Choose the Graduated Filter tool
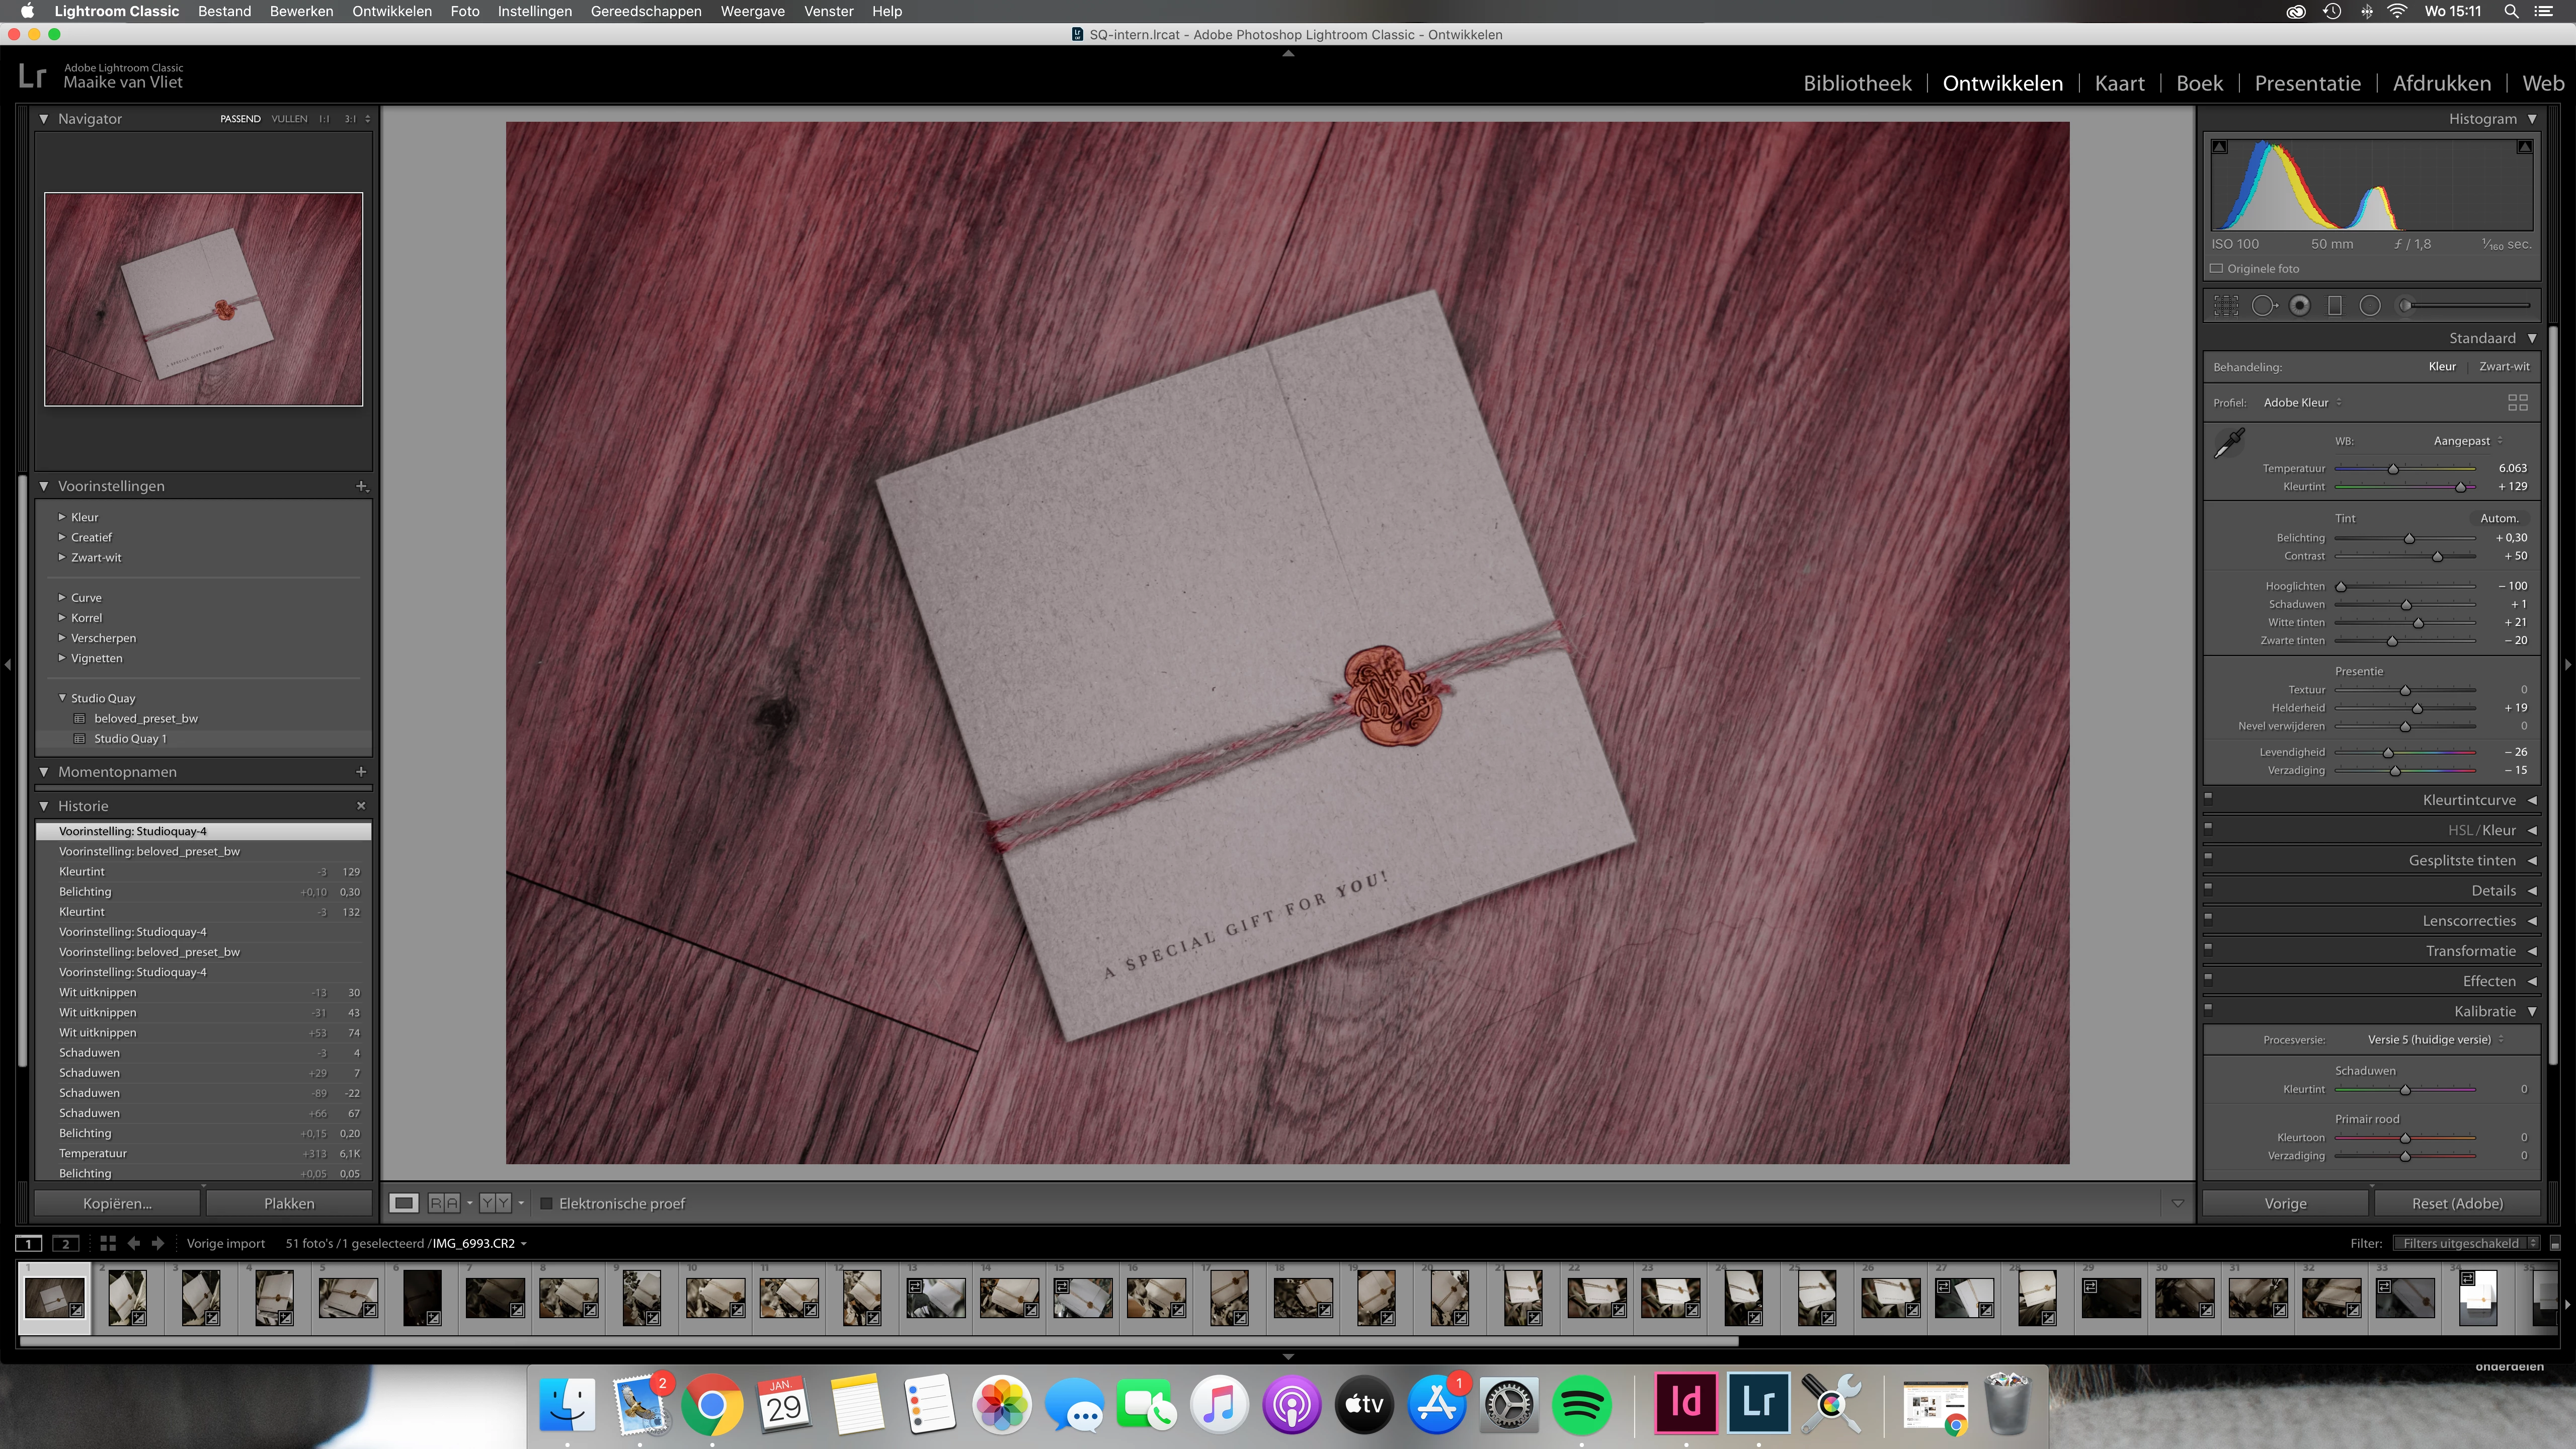The image size is (2576, 1449). (2335, 306)
